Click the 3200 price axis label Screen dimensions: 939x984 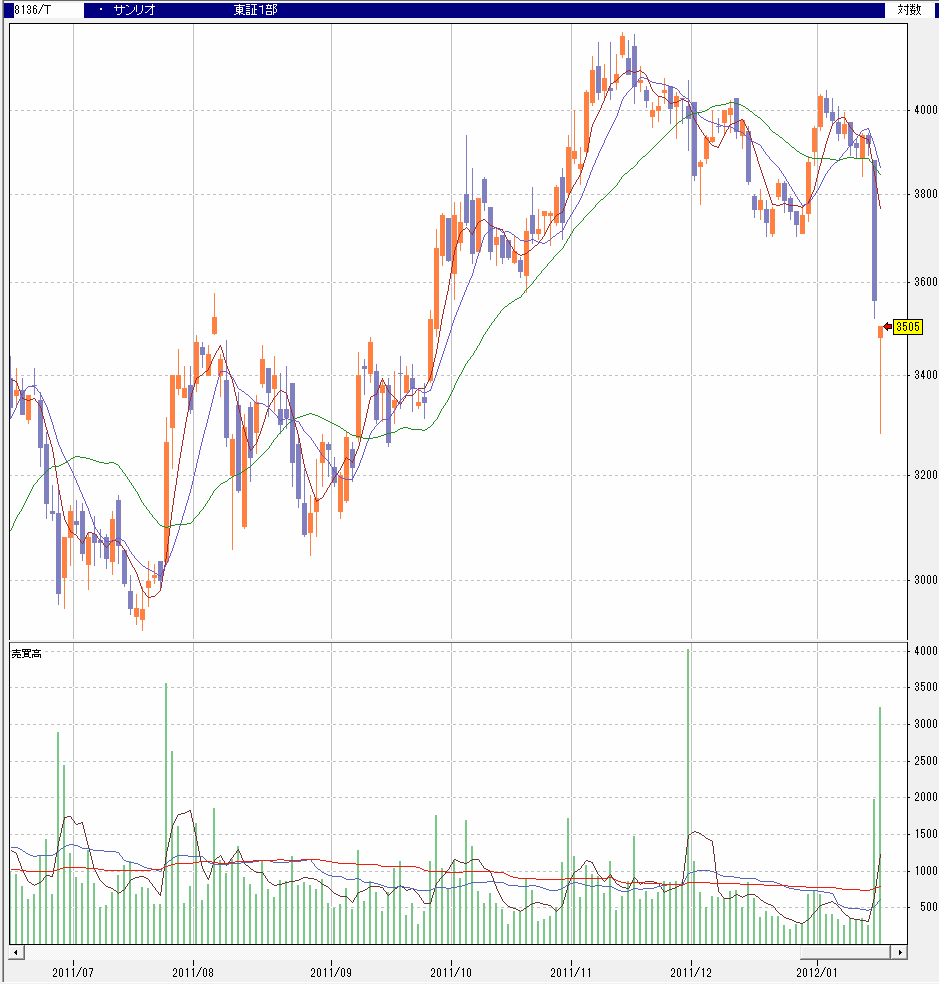click(x=925, y=474)
